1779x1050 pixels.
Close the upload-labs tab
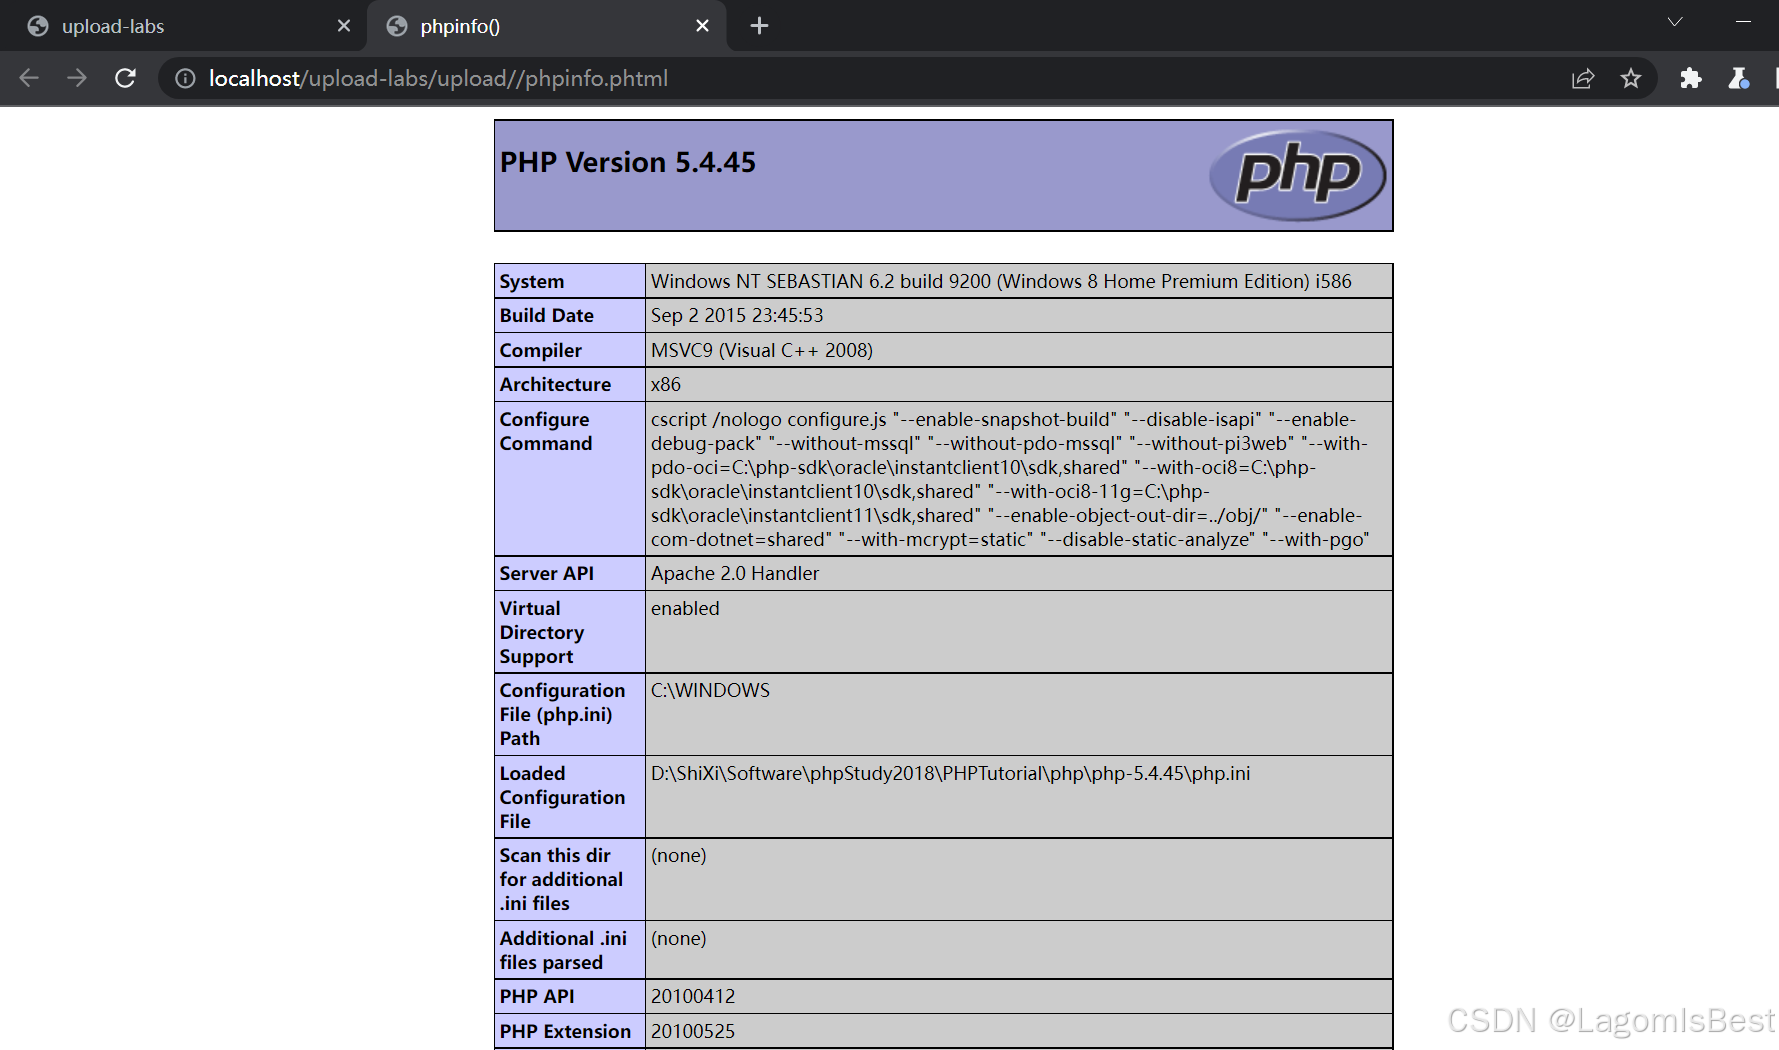[344, 26]
